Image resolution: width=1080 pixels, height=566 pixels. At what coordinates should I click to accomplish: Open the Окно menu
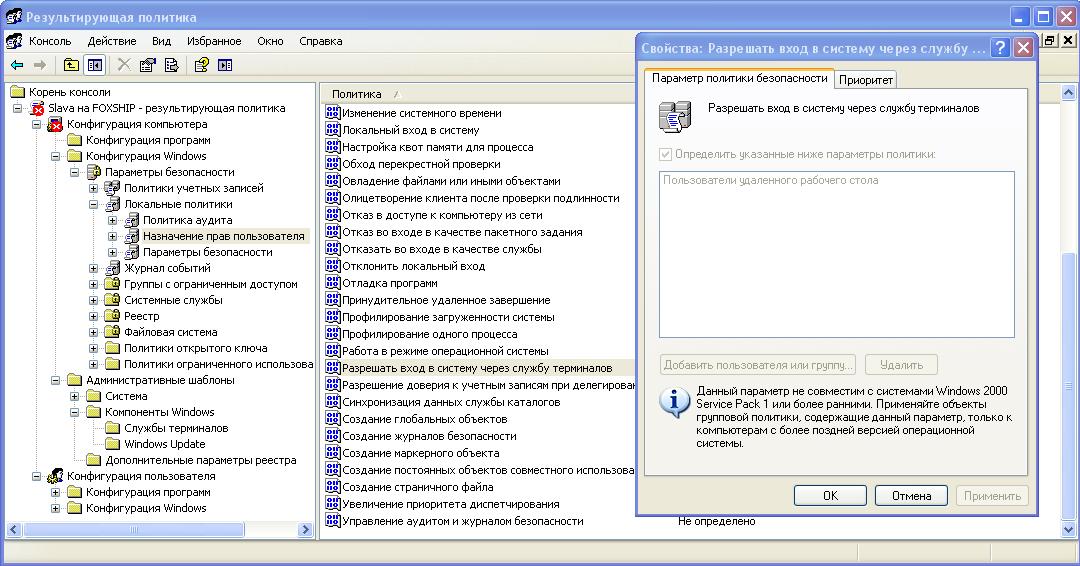271,41
